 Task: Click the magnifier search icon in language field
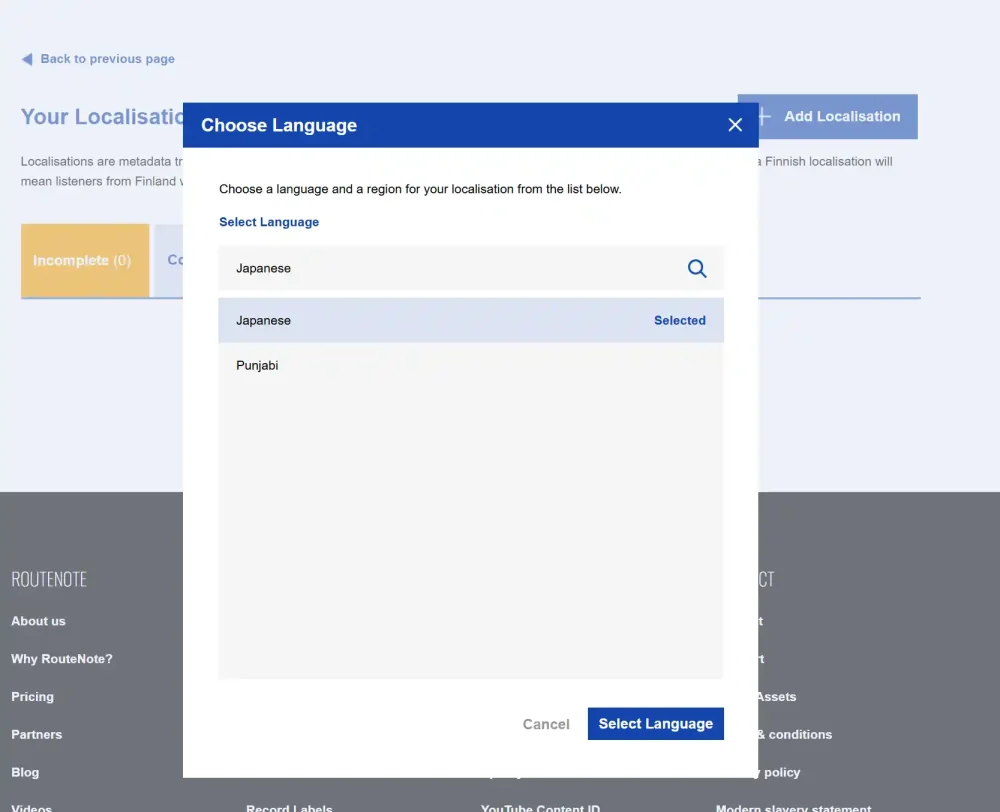(697, 269)
